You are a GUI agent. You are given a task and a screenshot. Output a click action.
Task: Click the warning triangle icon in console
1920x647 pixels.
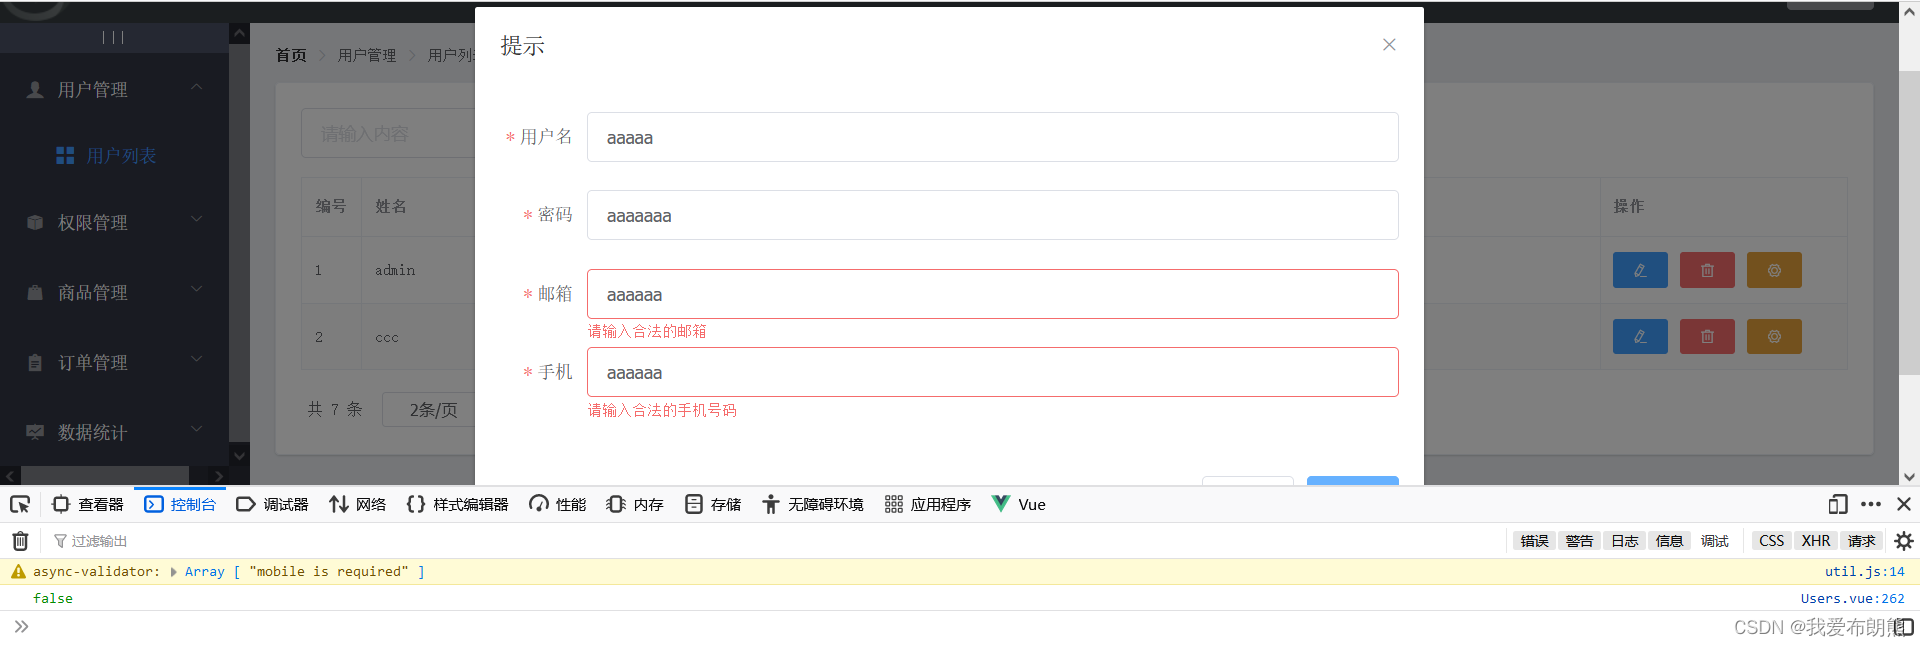coord(18,572)
